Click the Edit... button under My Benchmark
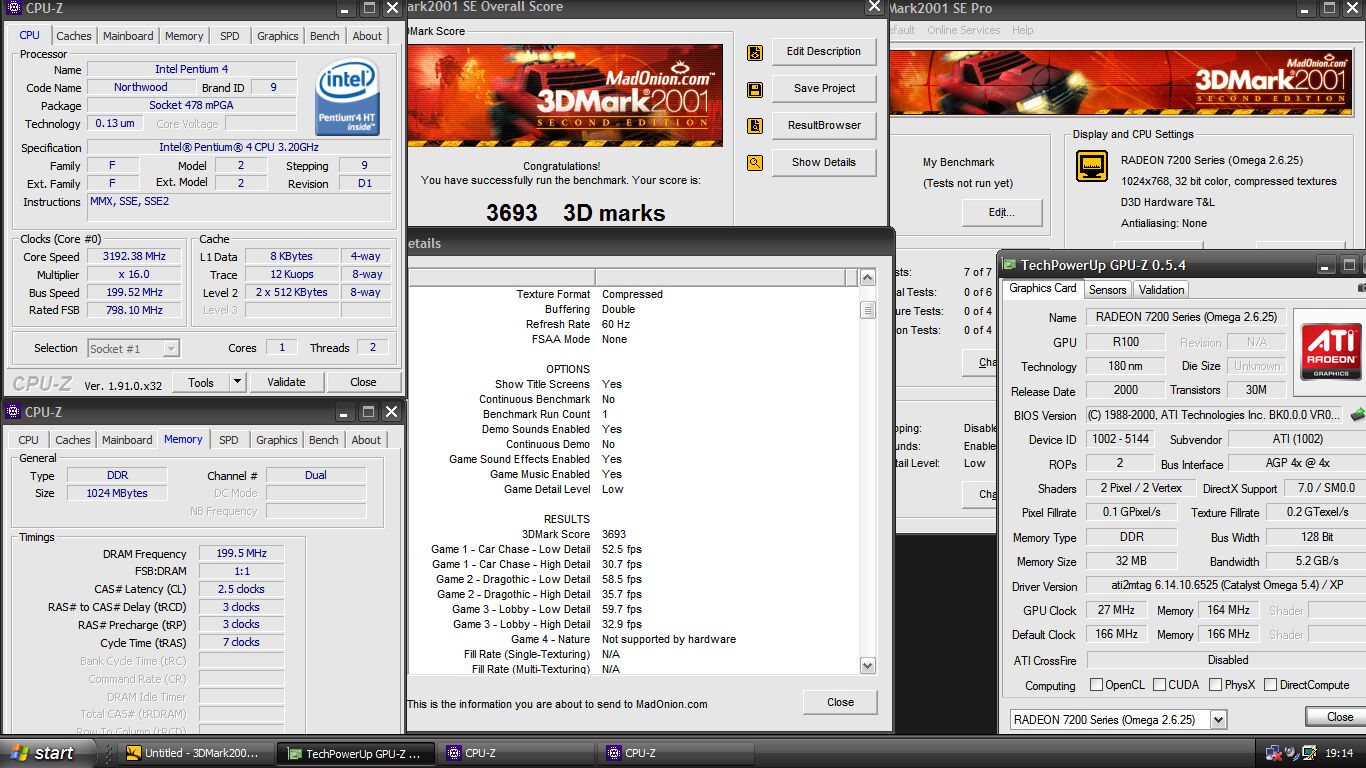The width and height of the screenshot is (1366, 768). click(x=1002, y=213)
